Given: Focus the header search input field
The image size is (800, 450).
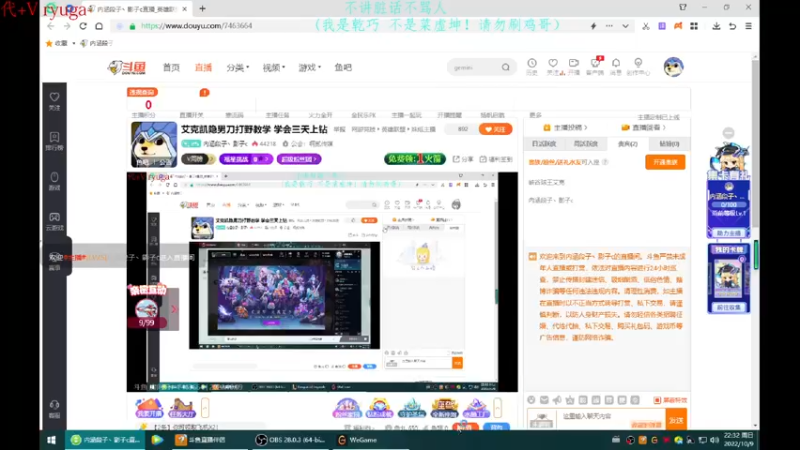Looking at the screenshot, I should click(474, 67).
